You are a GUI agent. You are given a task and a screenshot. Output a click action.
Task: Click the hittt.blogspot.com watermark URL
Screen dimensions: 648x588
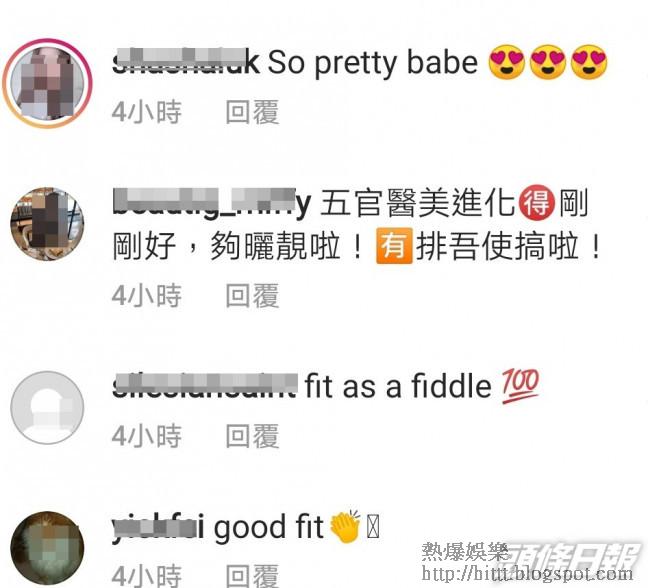click(527, 574)
